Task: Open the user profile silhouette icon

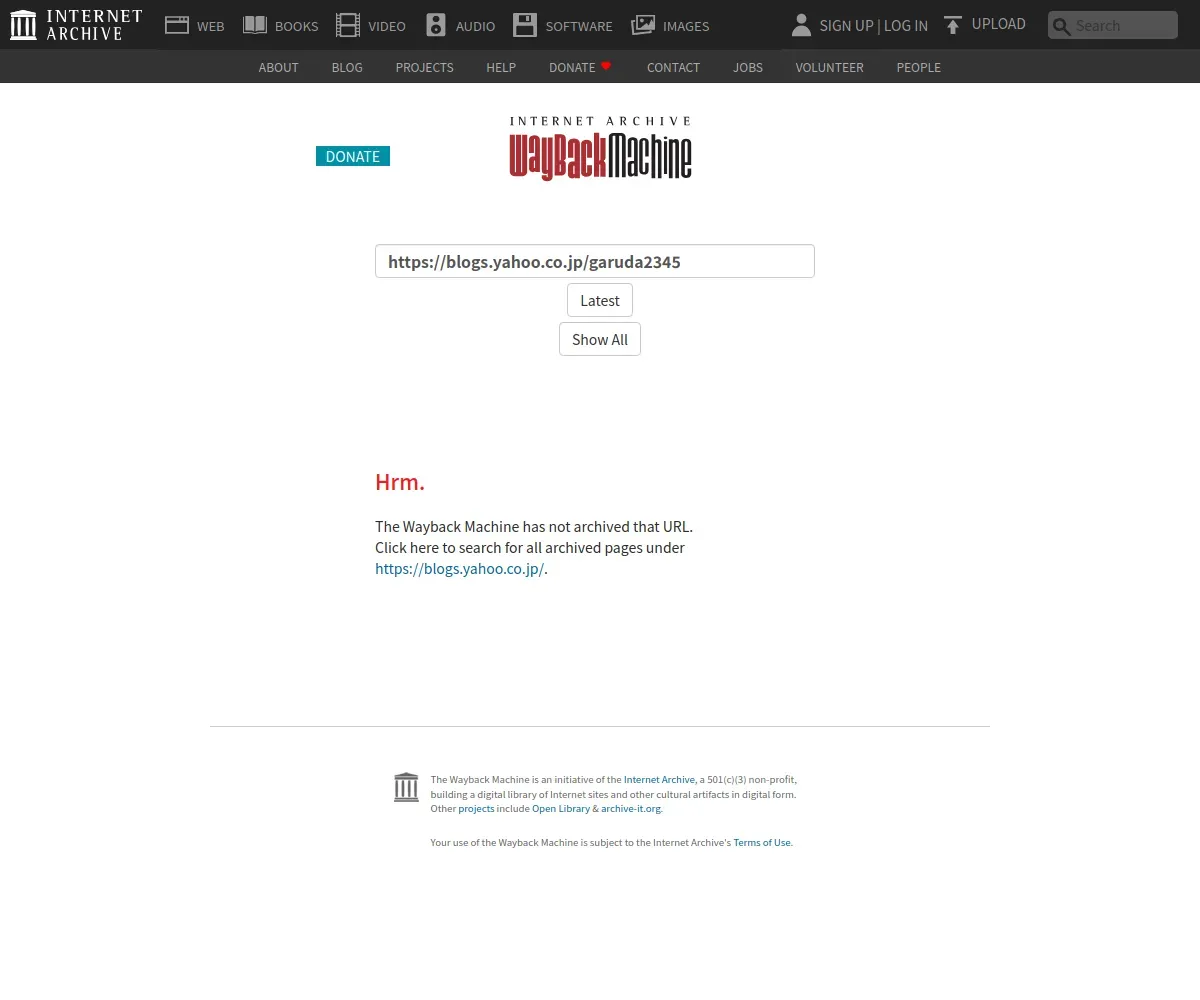Action: [x=801, y=25]
